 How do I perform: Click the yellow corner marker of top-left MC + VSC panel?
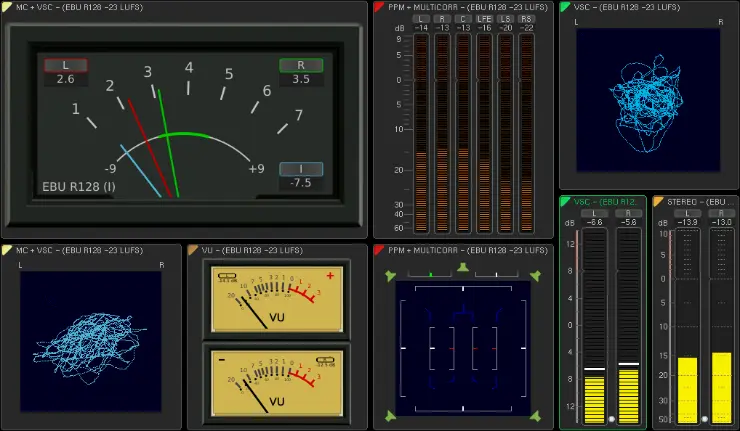pos(7,7)
